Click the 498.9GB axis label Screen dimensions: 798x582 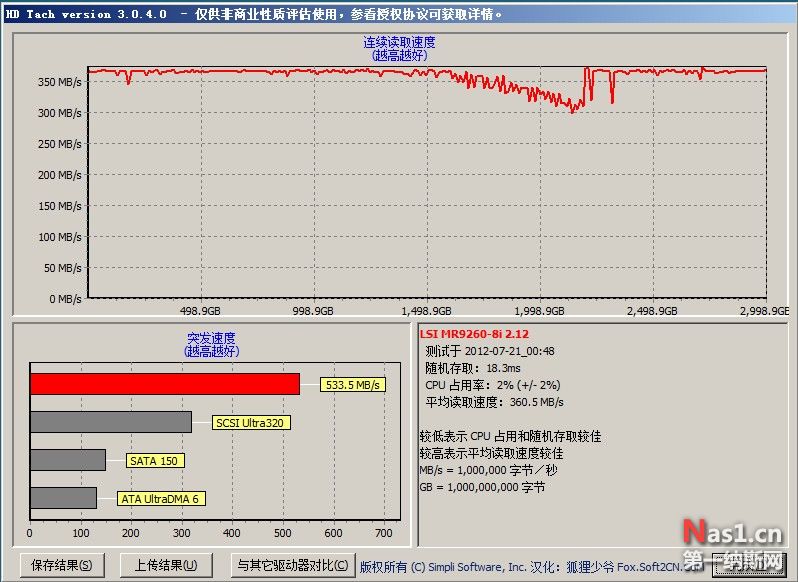(200, 311)
